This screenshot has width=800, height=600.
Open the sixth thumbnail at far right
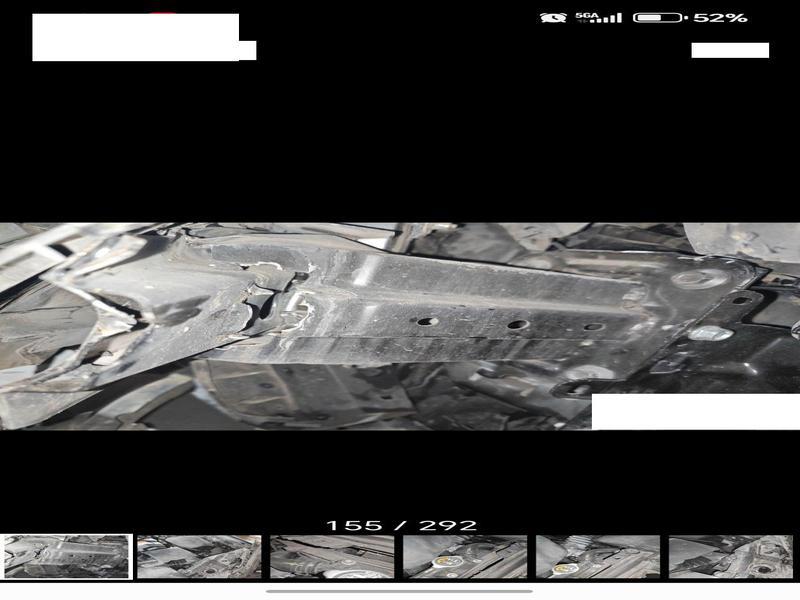[x=731, y=556]
